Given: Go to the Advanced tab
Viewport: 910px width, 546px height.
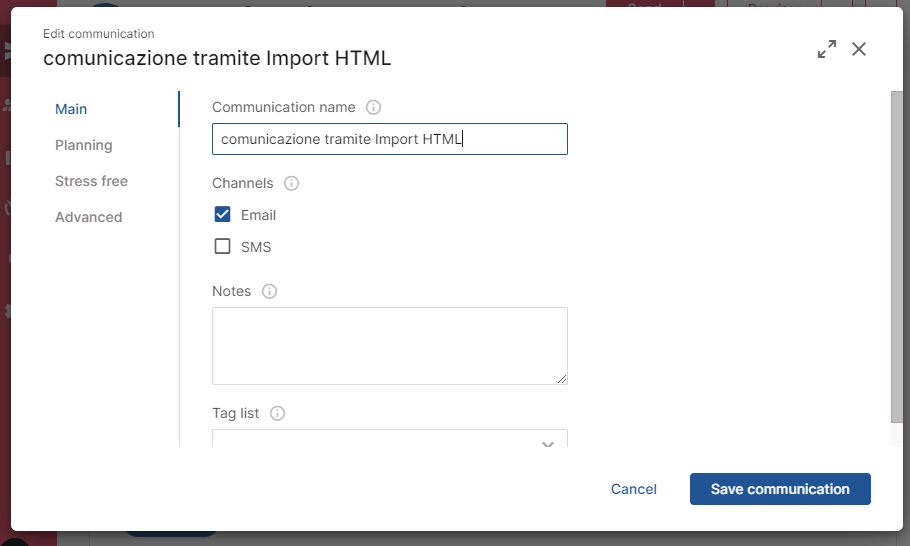Looking at the screenshot, I should point(88,217).
